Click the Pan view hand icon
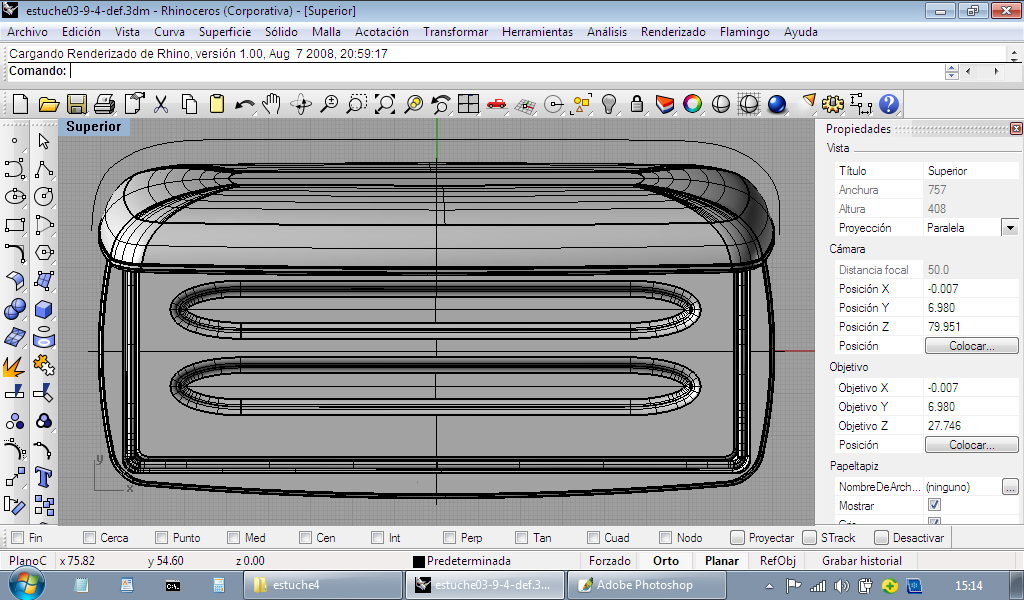 [272, 104]
